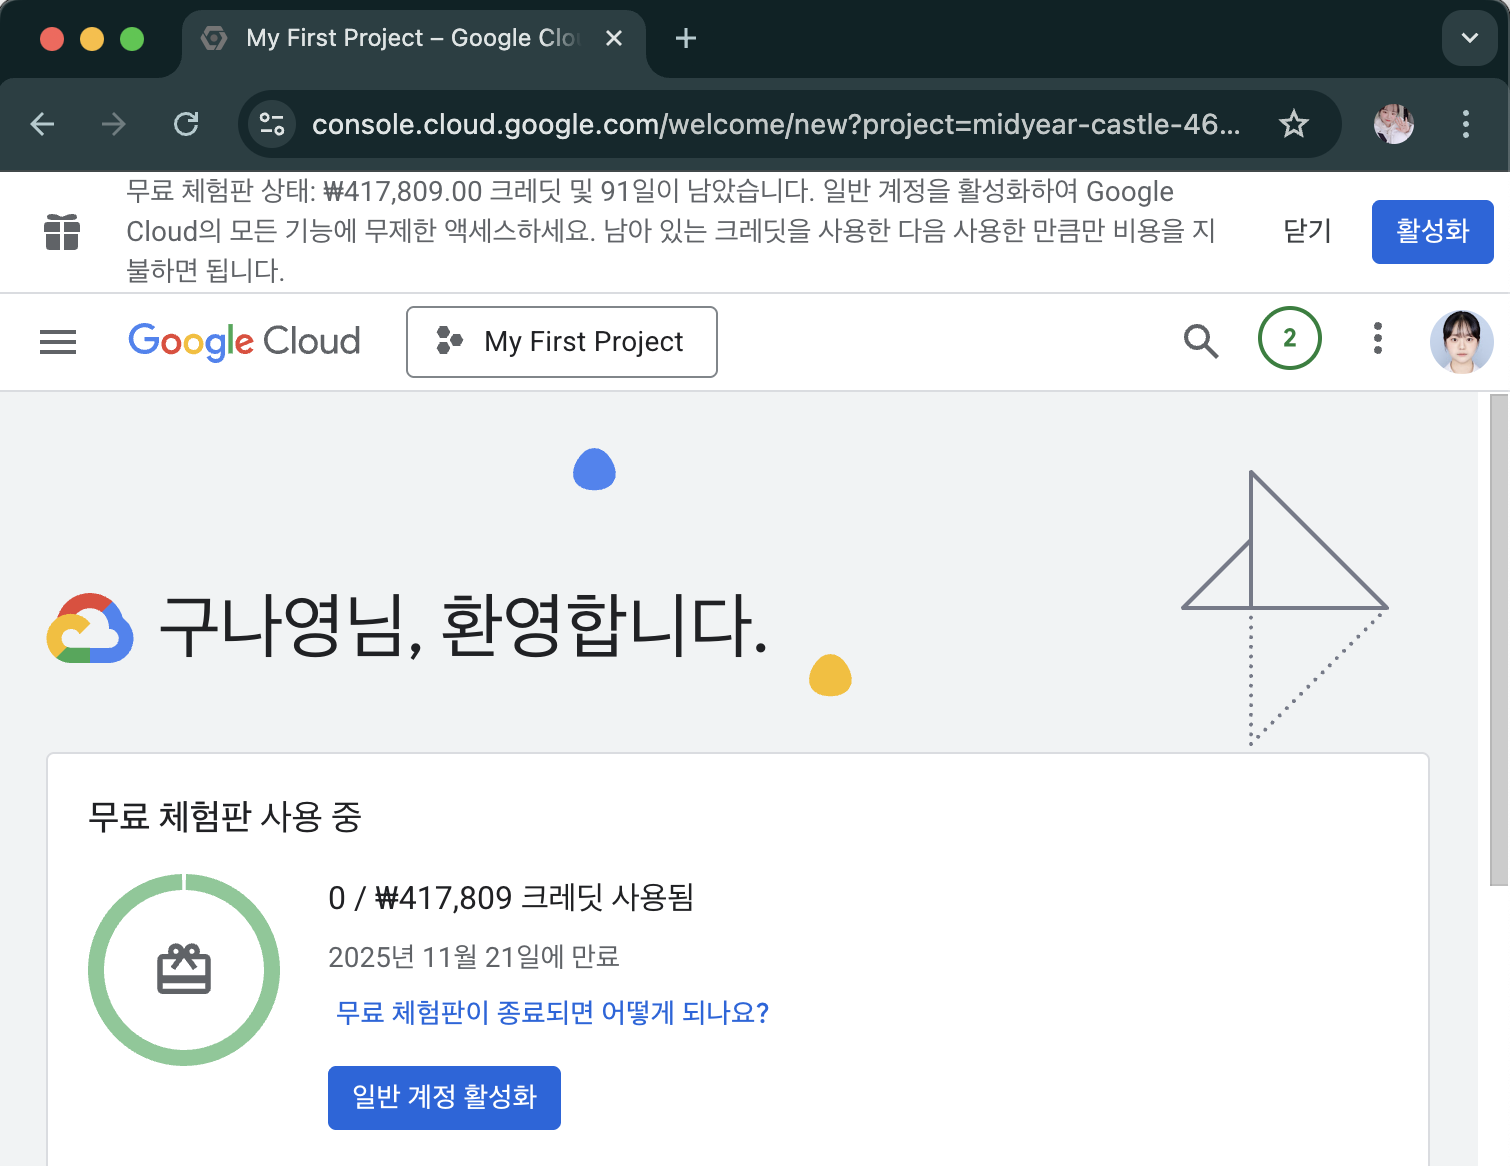The width and height of the screenshot is (1510, 1166).
Task: Click the macOS yellow minimize button
Action: 92,39
